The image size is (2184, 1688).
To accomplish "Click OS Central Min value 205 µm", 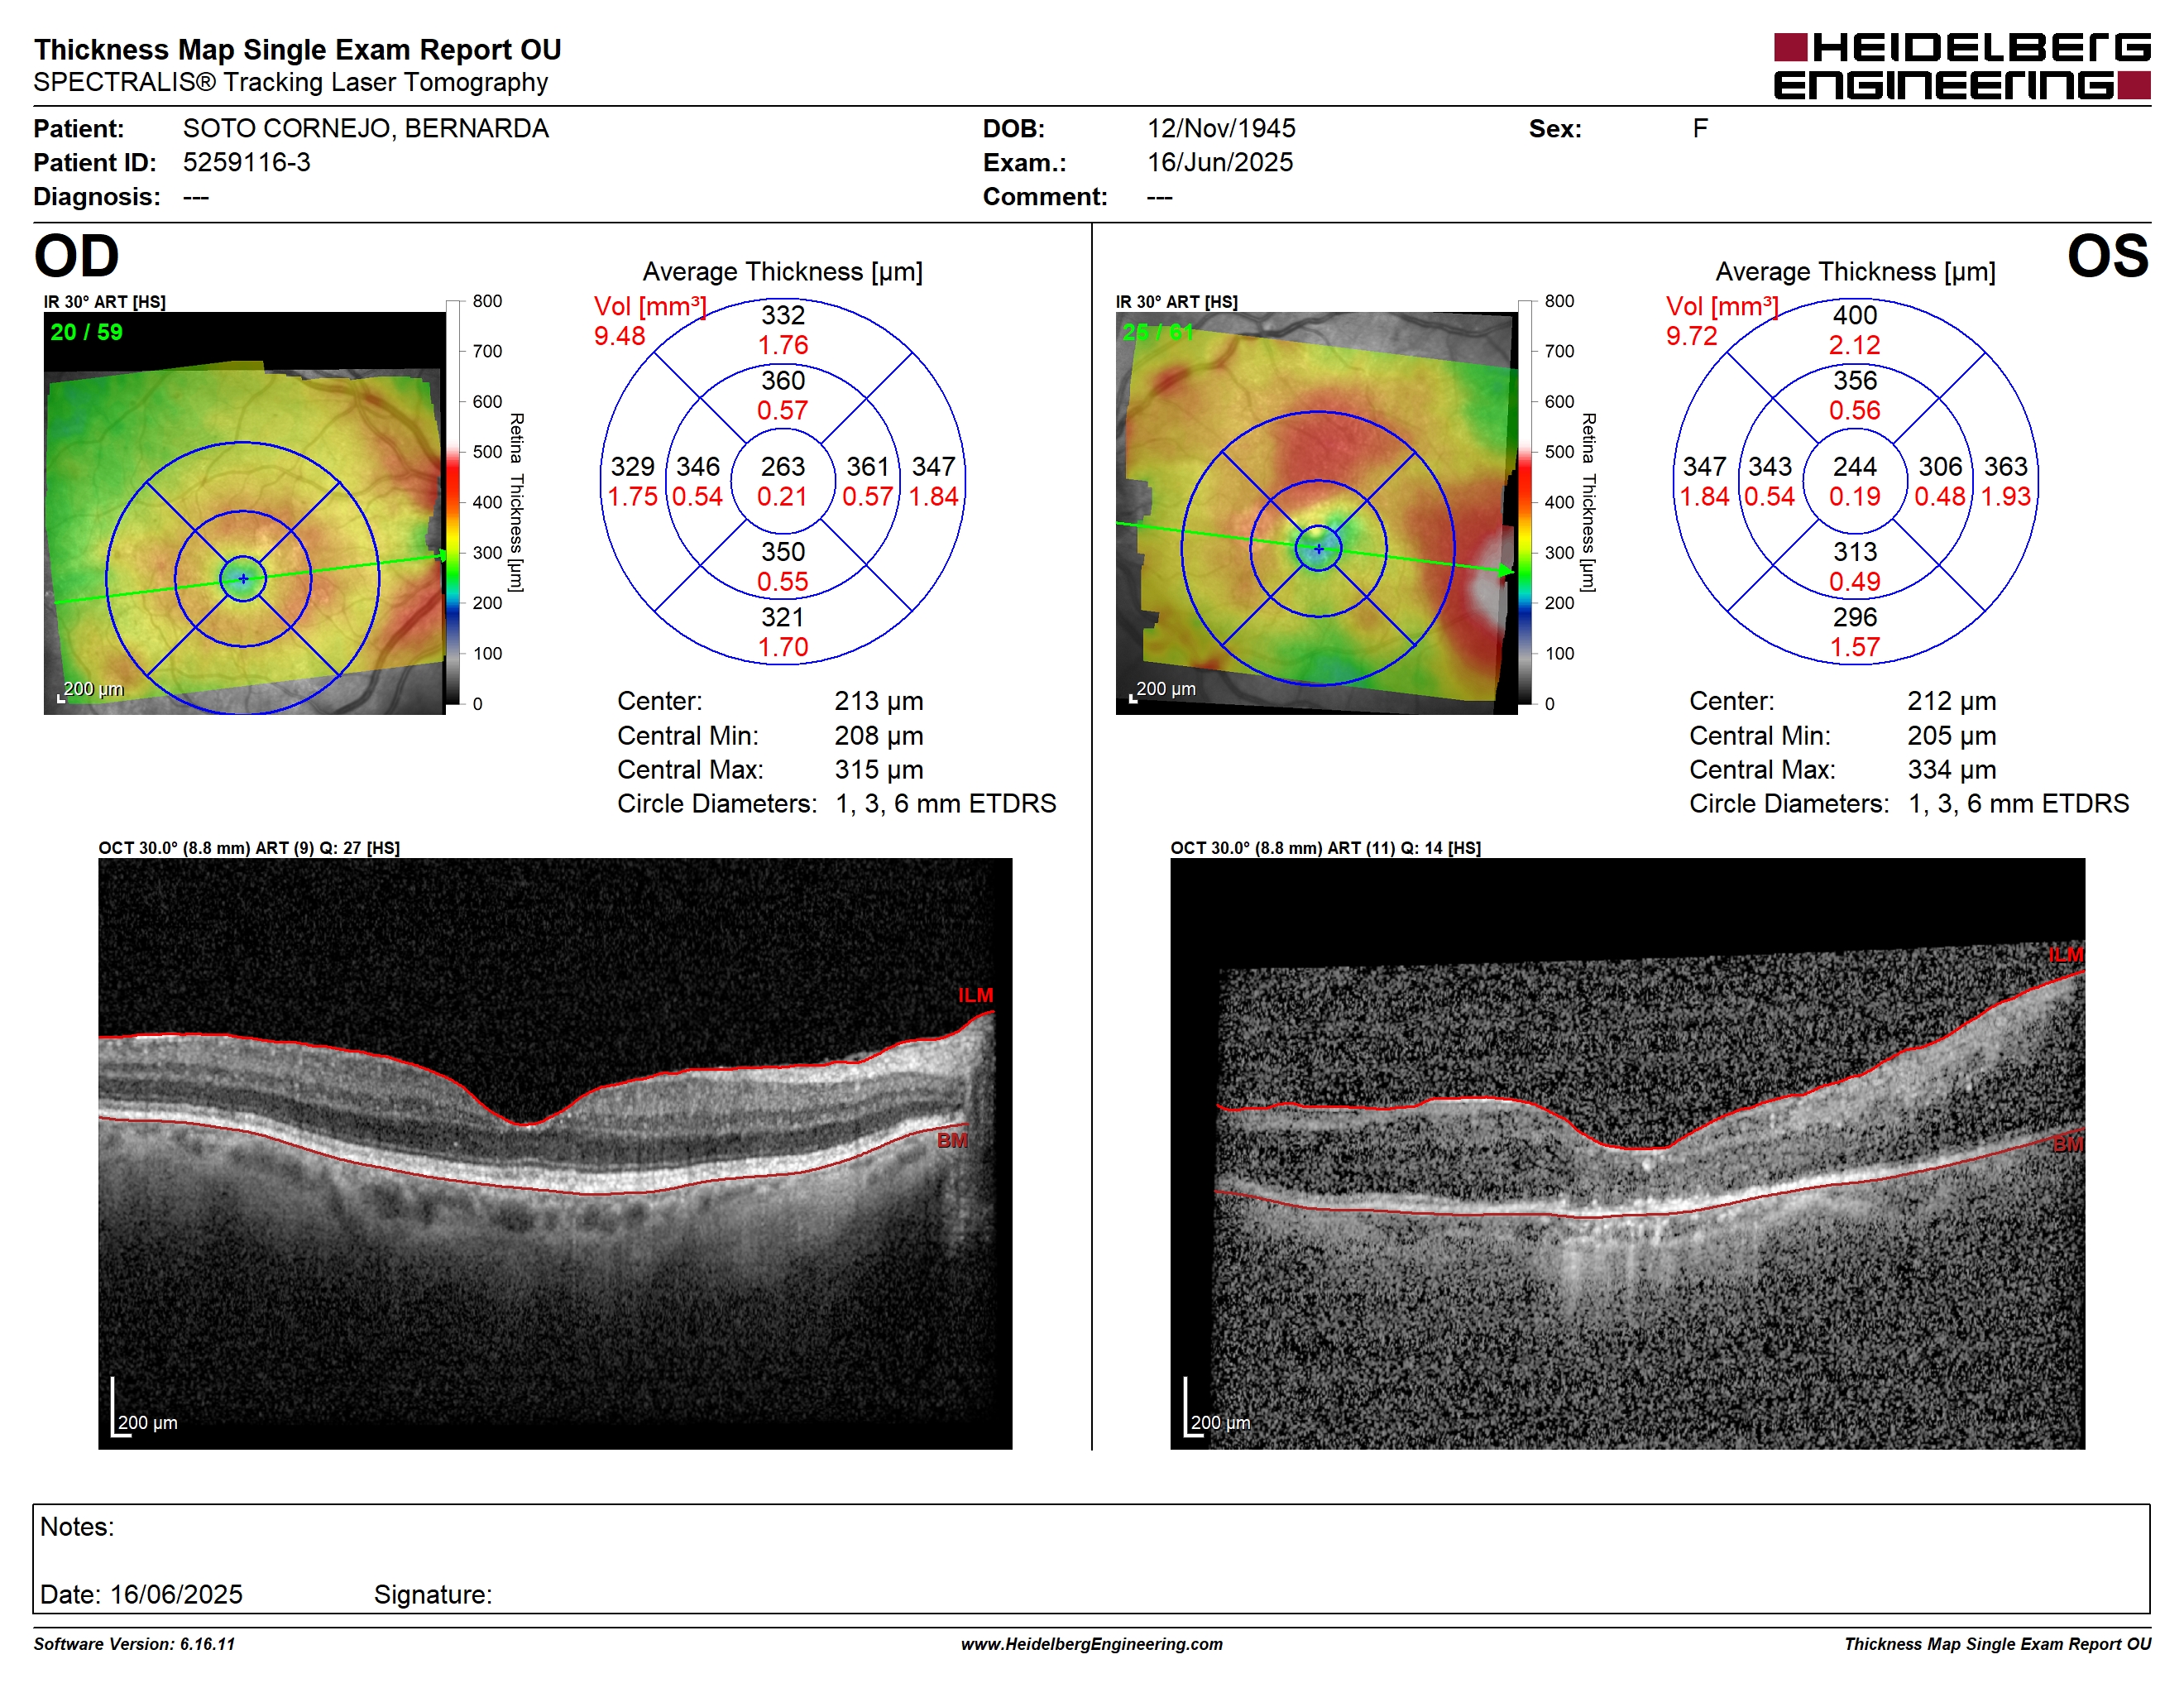I will click(1951, 736).
